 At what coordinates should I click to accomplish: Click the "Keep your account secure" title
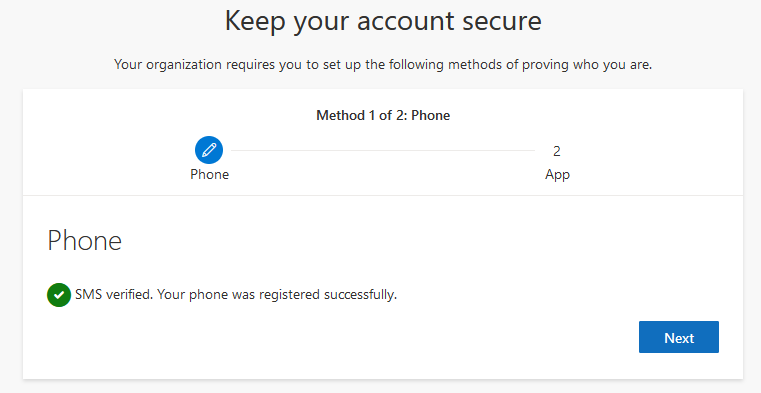point(383,21)
